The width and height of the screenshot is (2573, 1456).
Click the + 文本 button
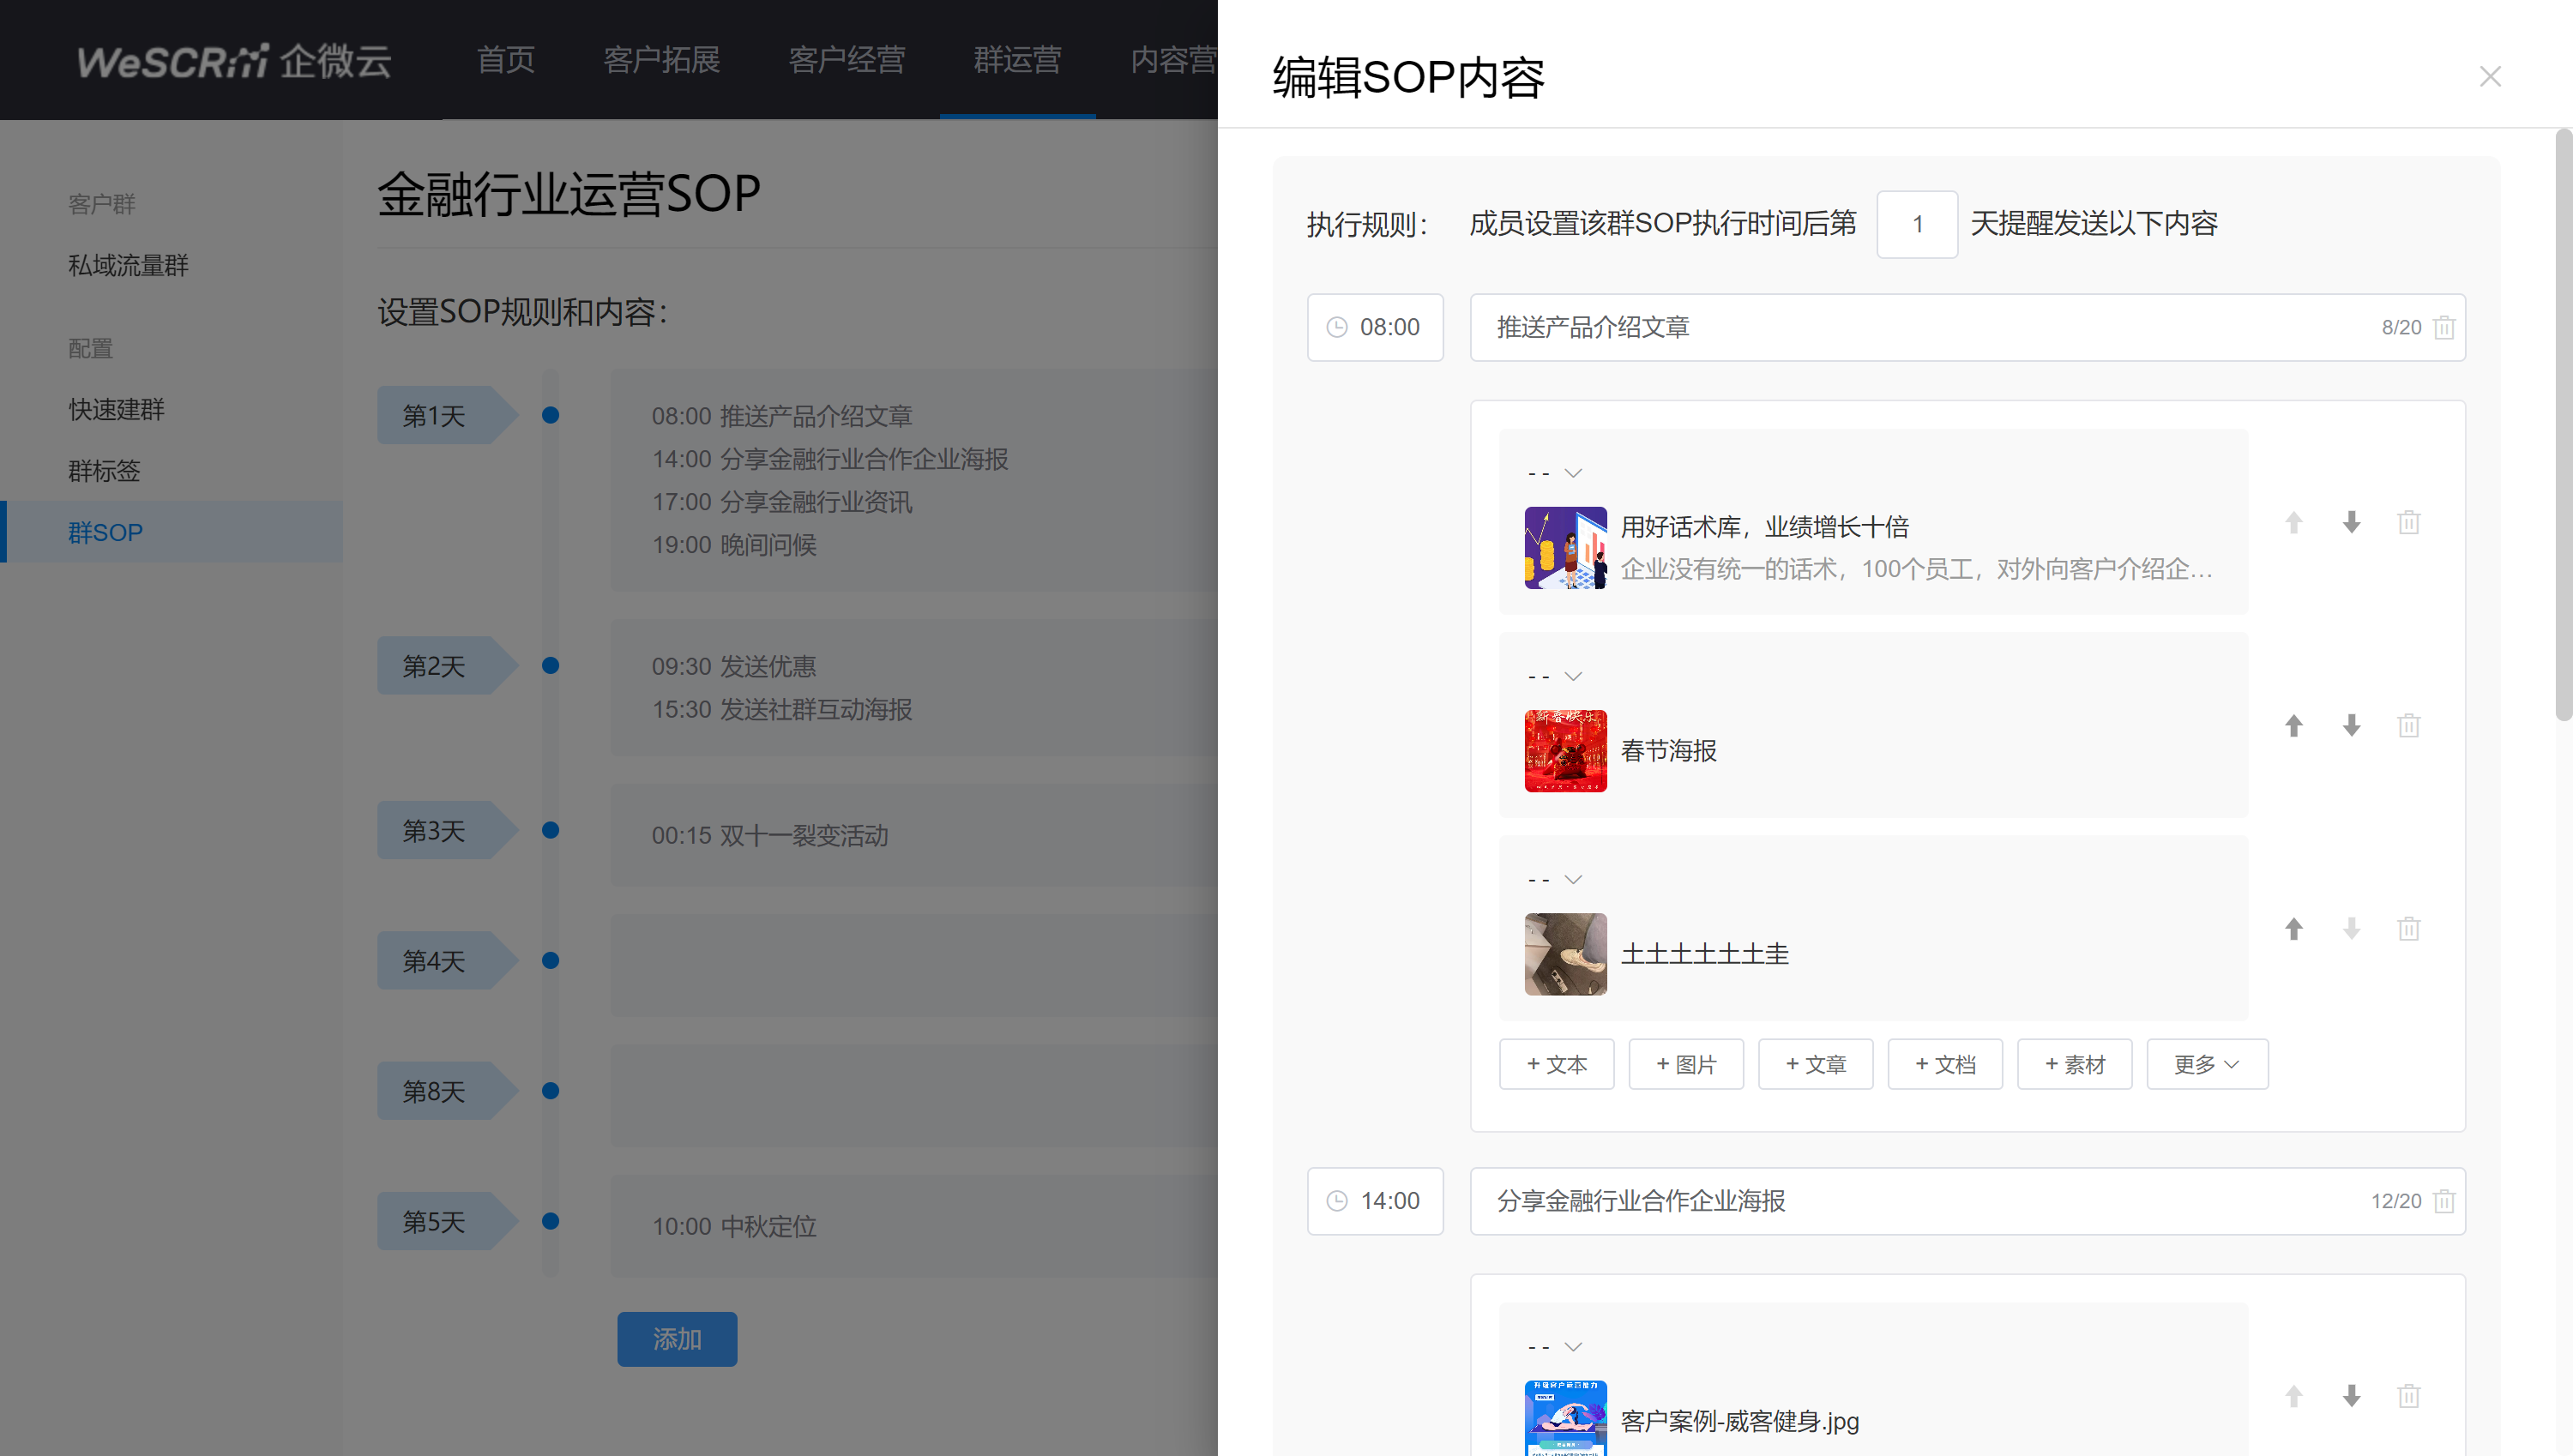[x=1555, y=1064]
